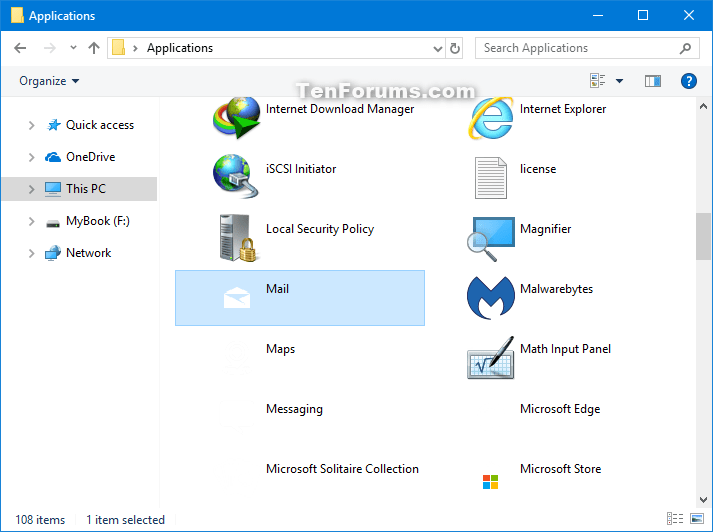
Task: Toggle the preview pane button
Action: pyautogui.click(x=653, y=81)
